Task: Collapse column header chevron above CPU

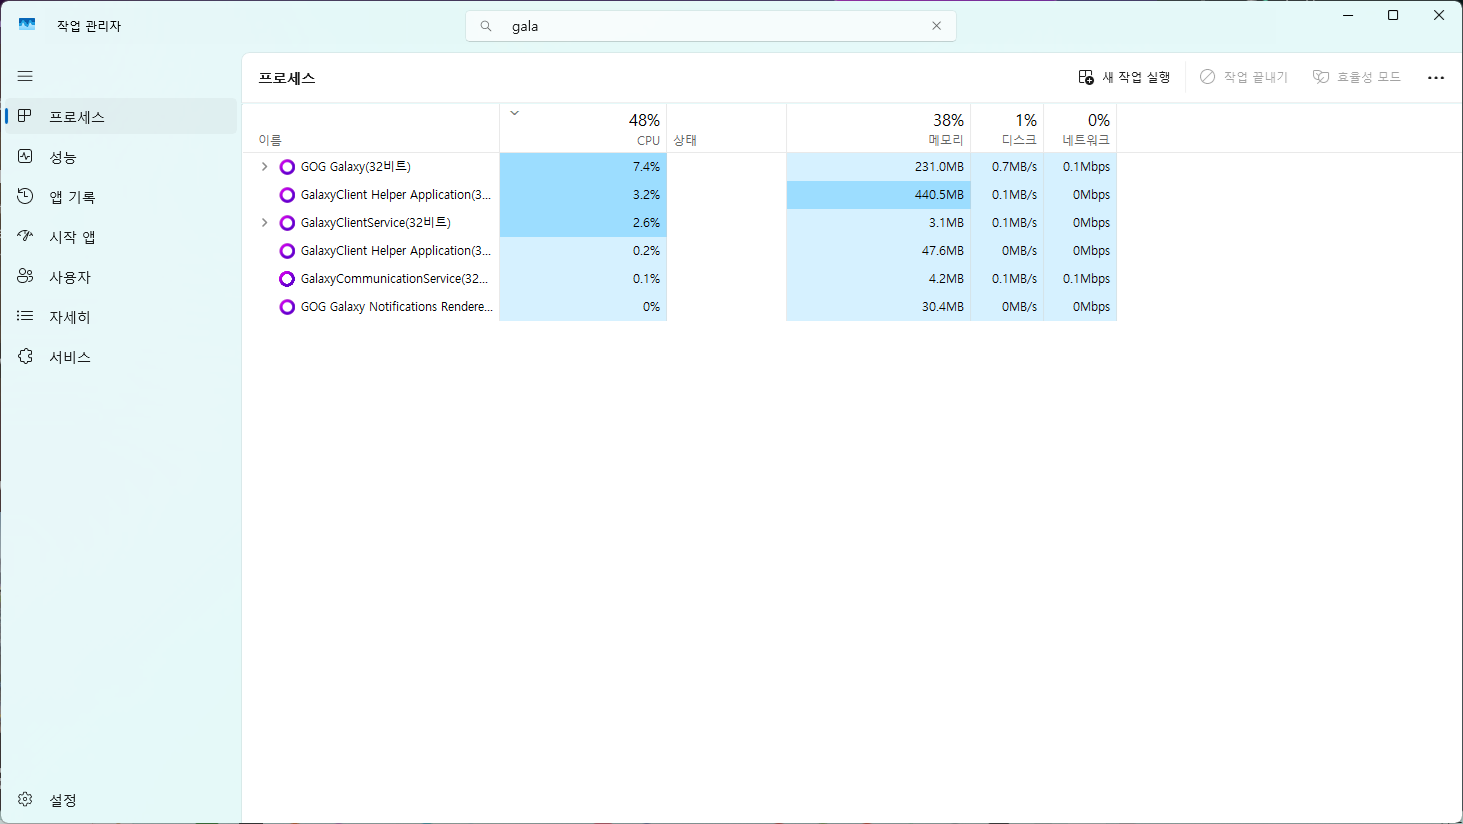Action: point(515,113)
